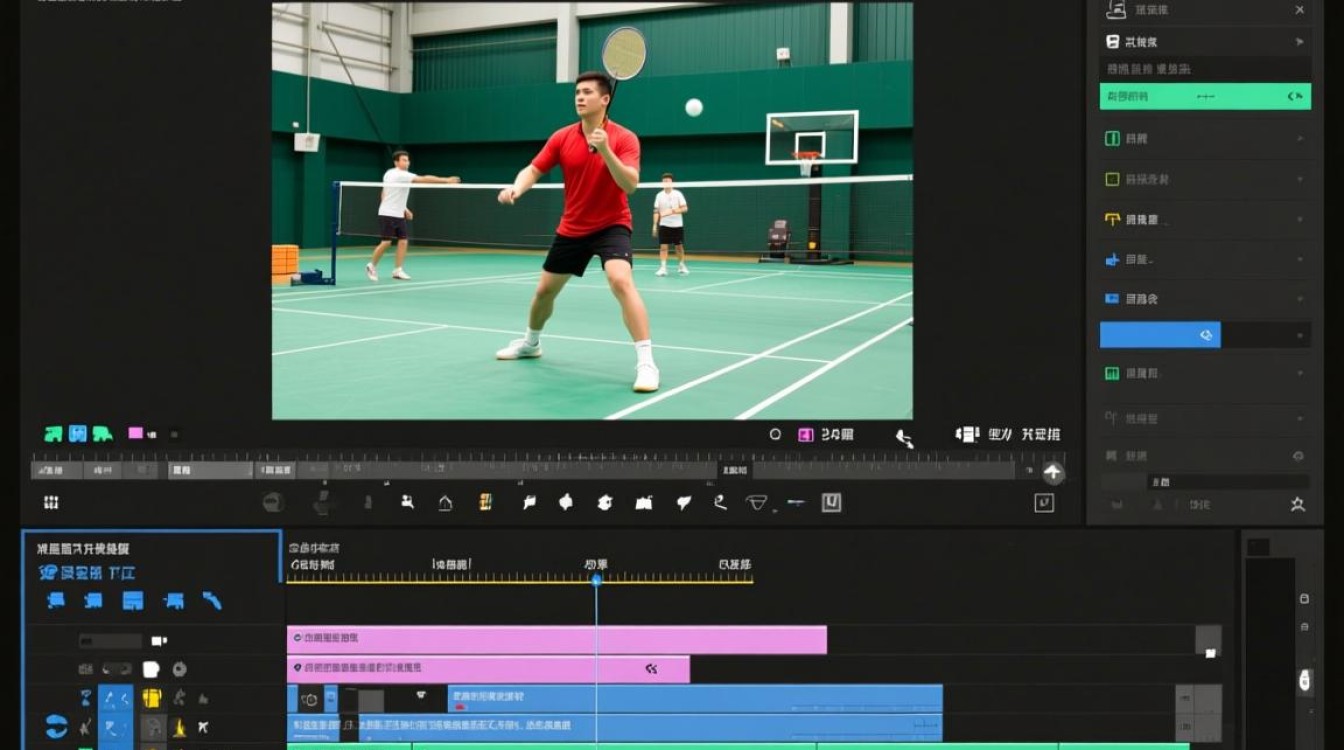This screenshot has width=1344, height=750.
Task: Select the house-shaped icon in the editing toolbar
Action: tap(445, 503)
